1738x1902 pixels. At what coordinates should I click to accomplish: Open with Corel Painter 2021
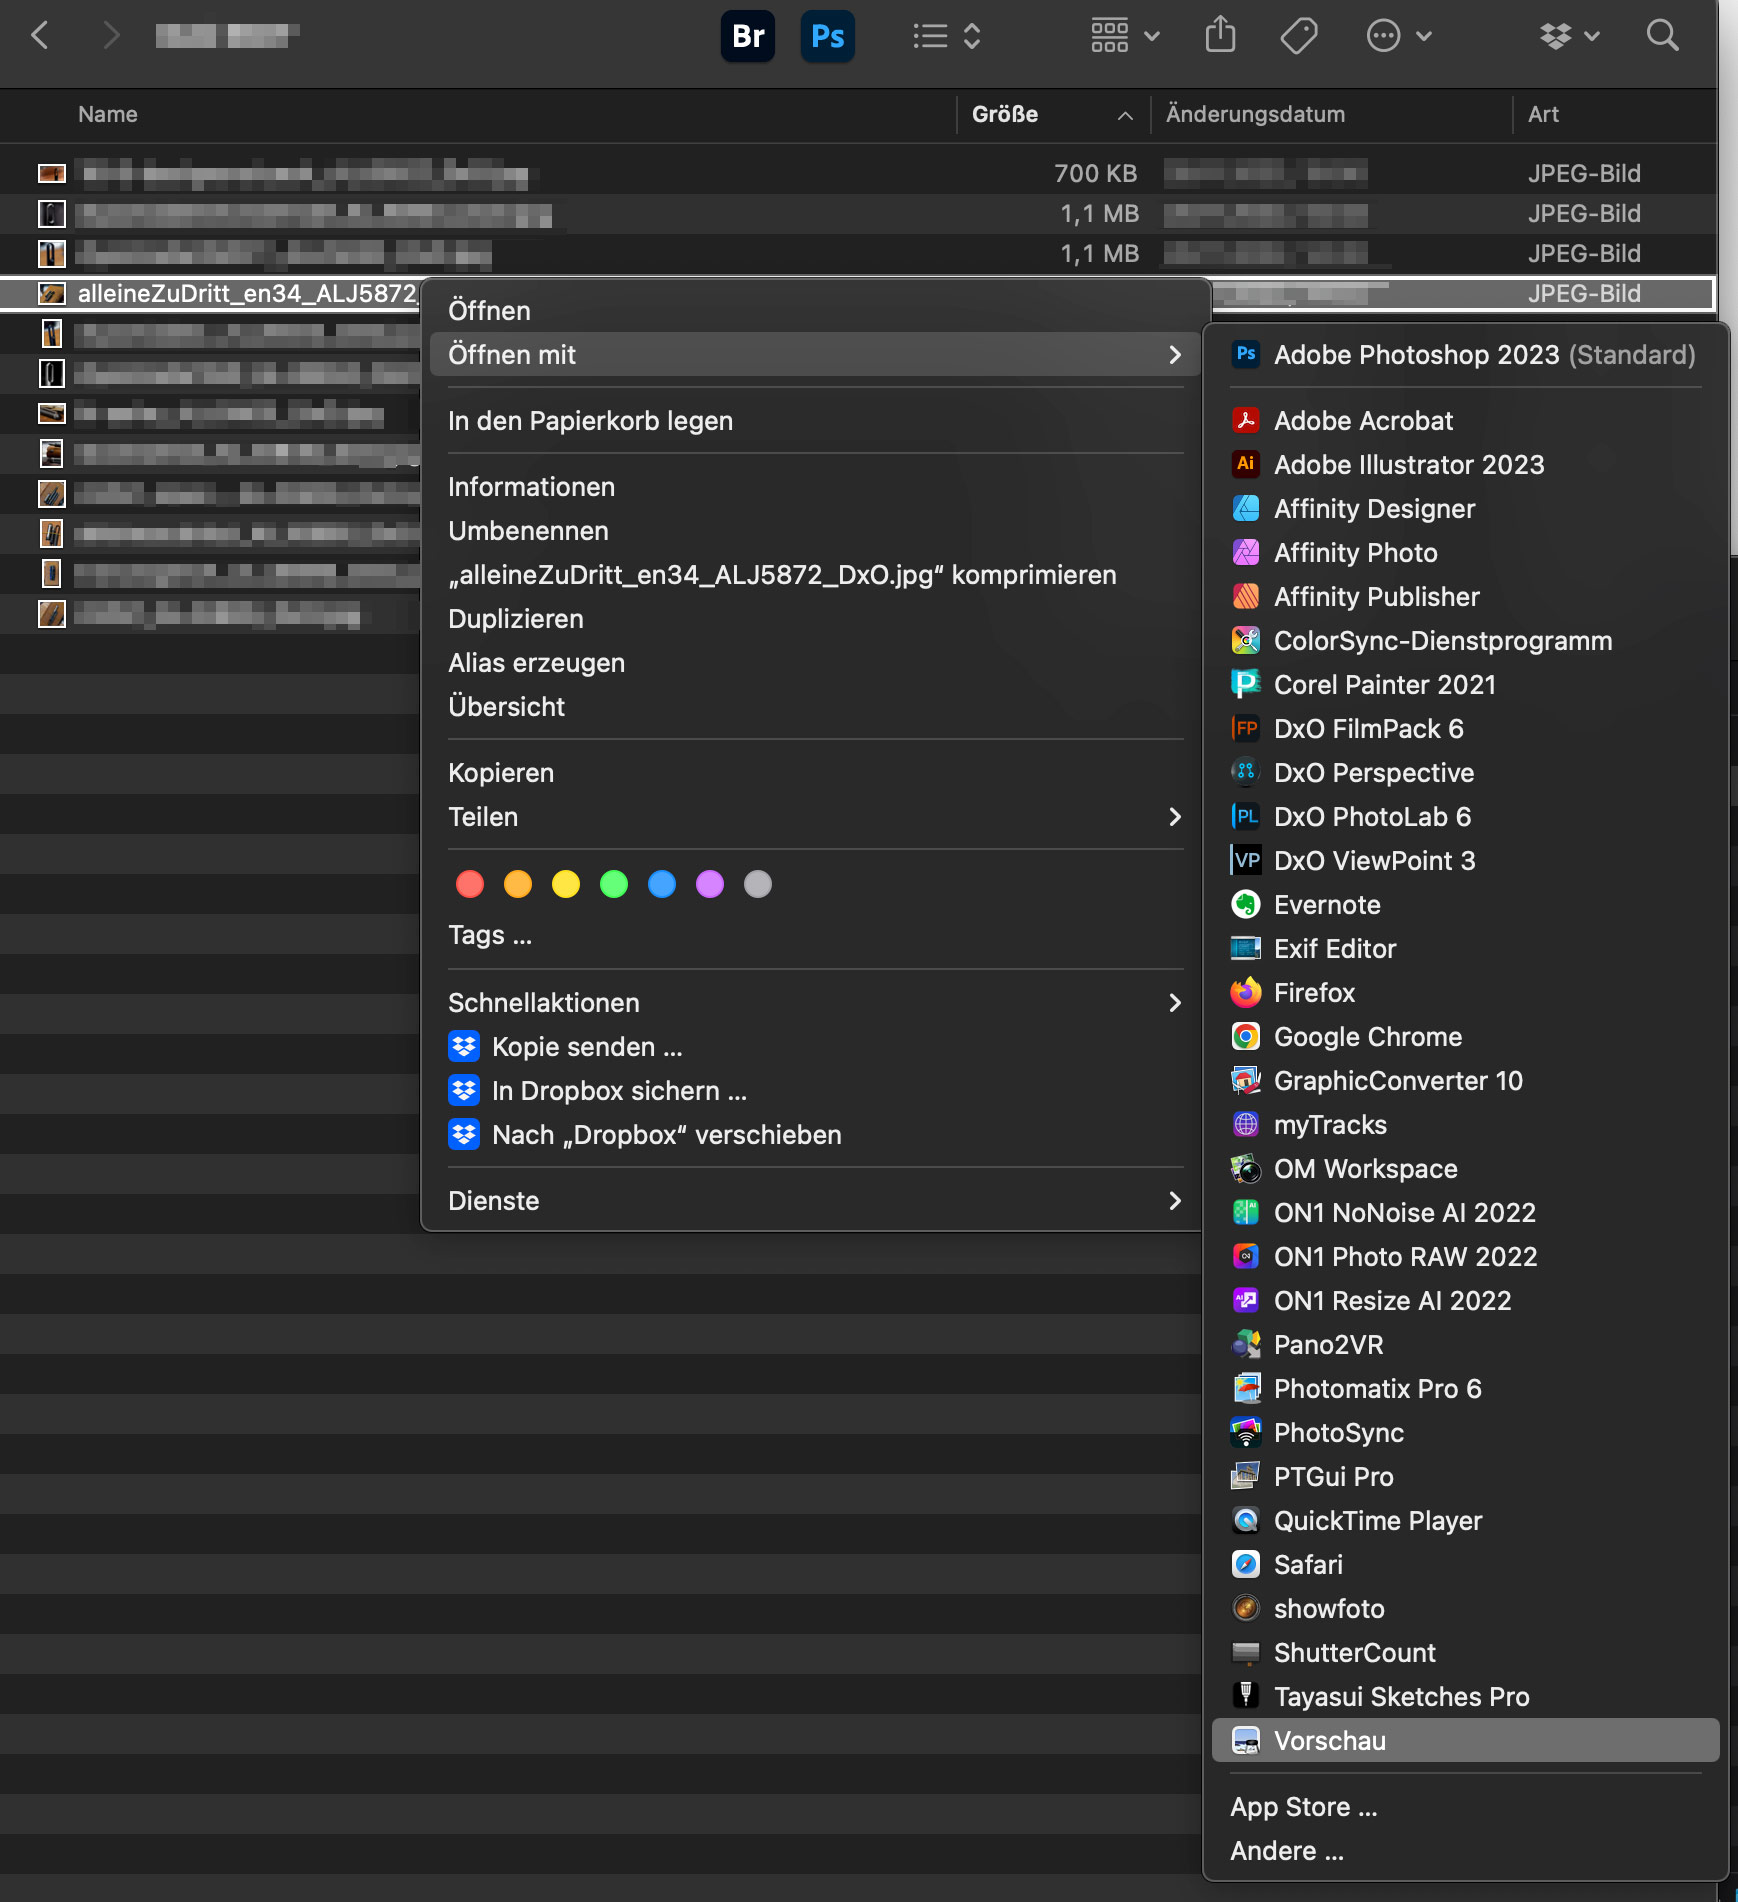click(1465, 685)
